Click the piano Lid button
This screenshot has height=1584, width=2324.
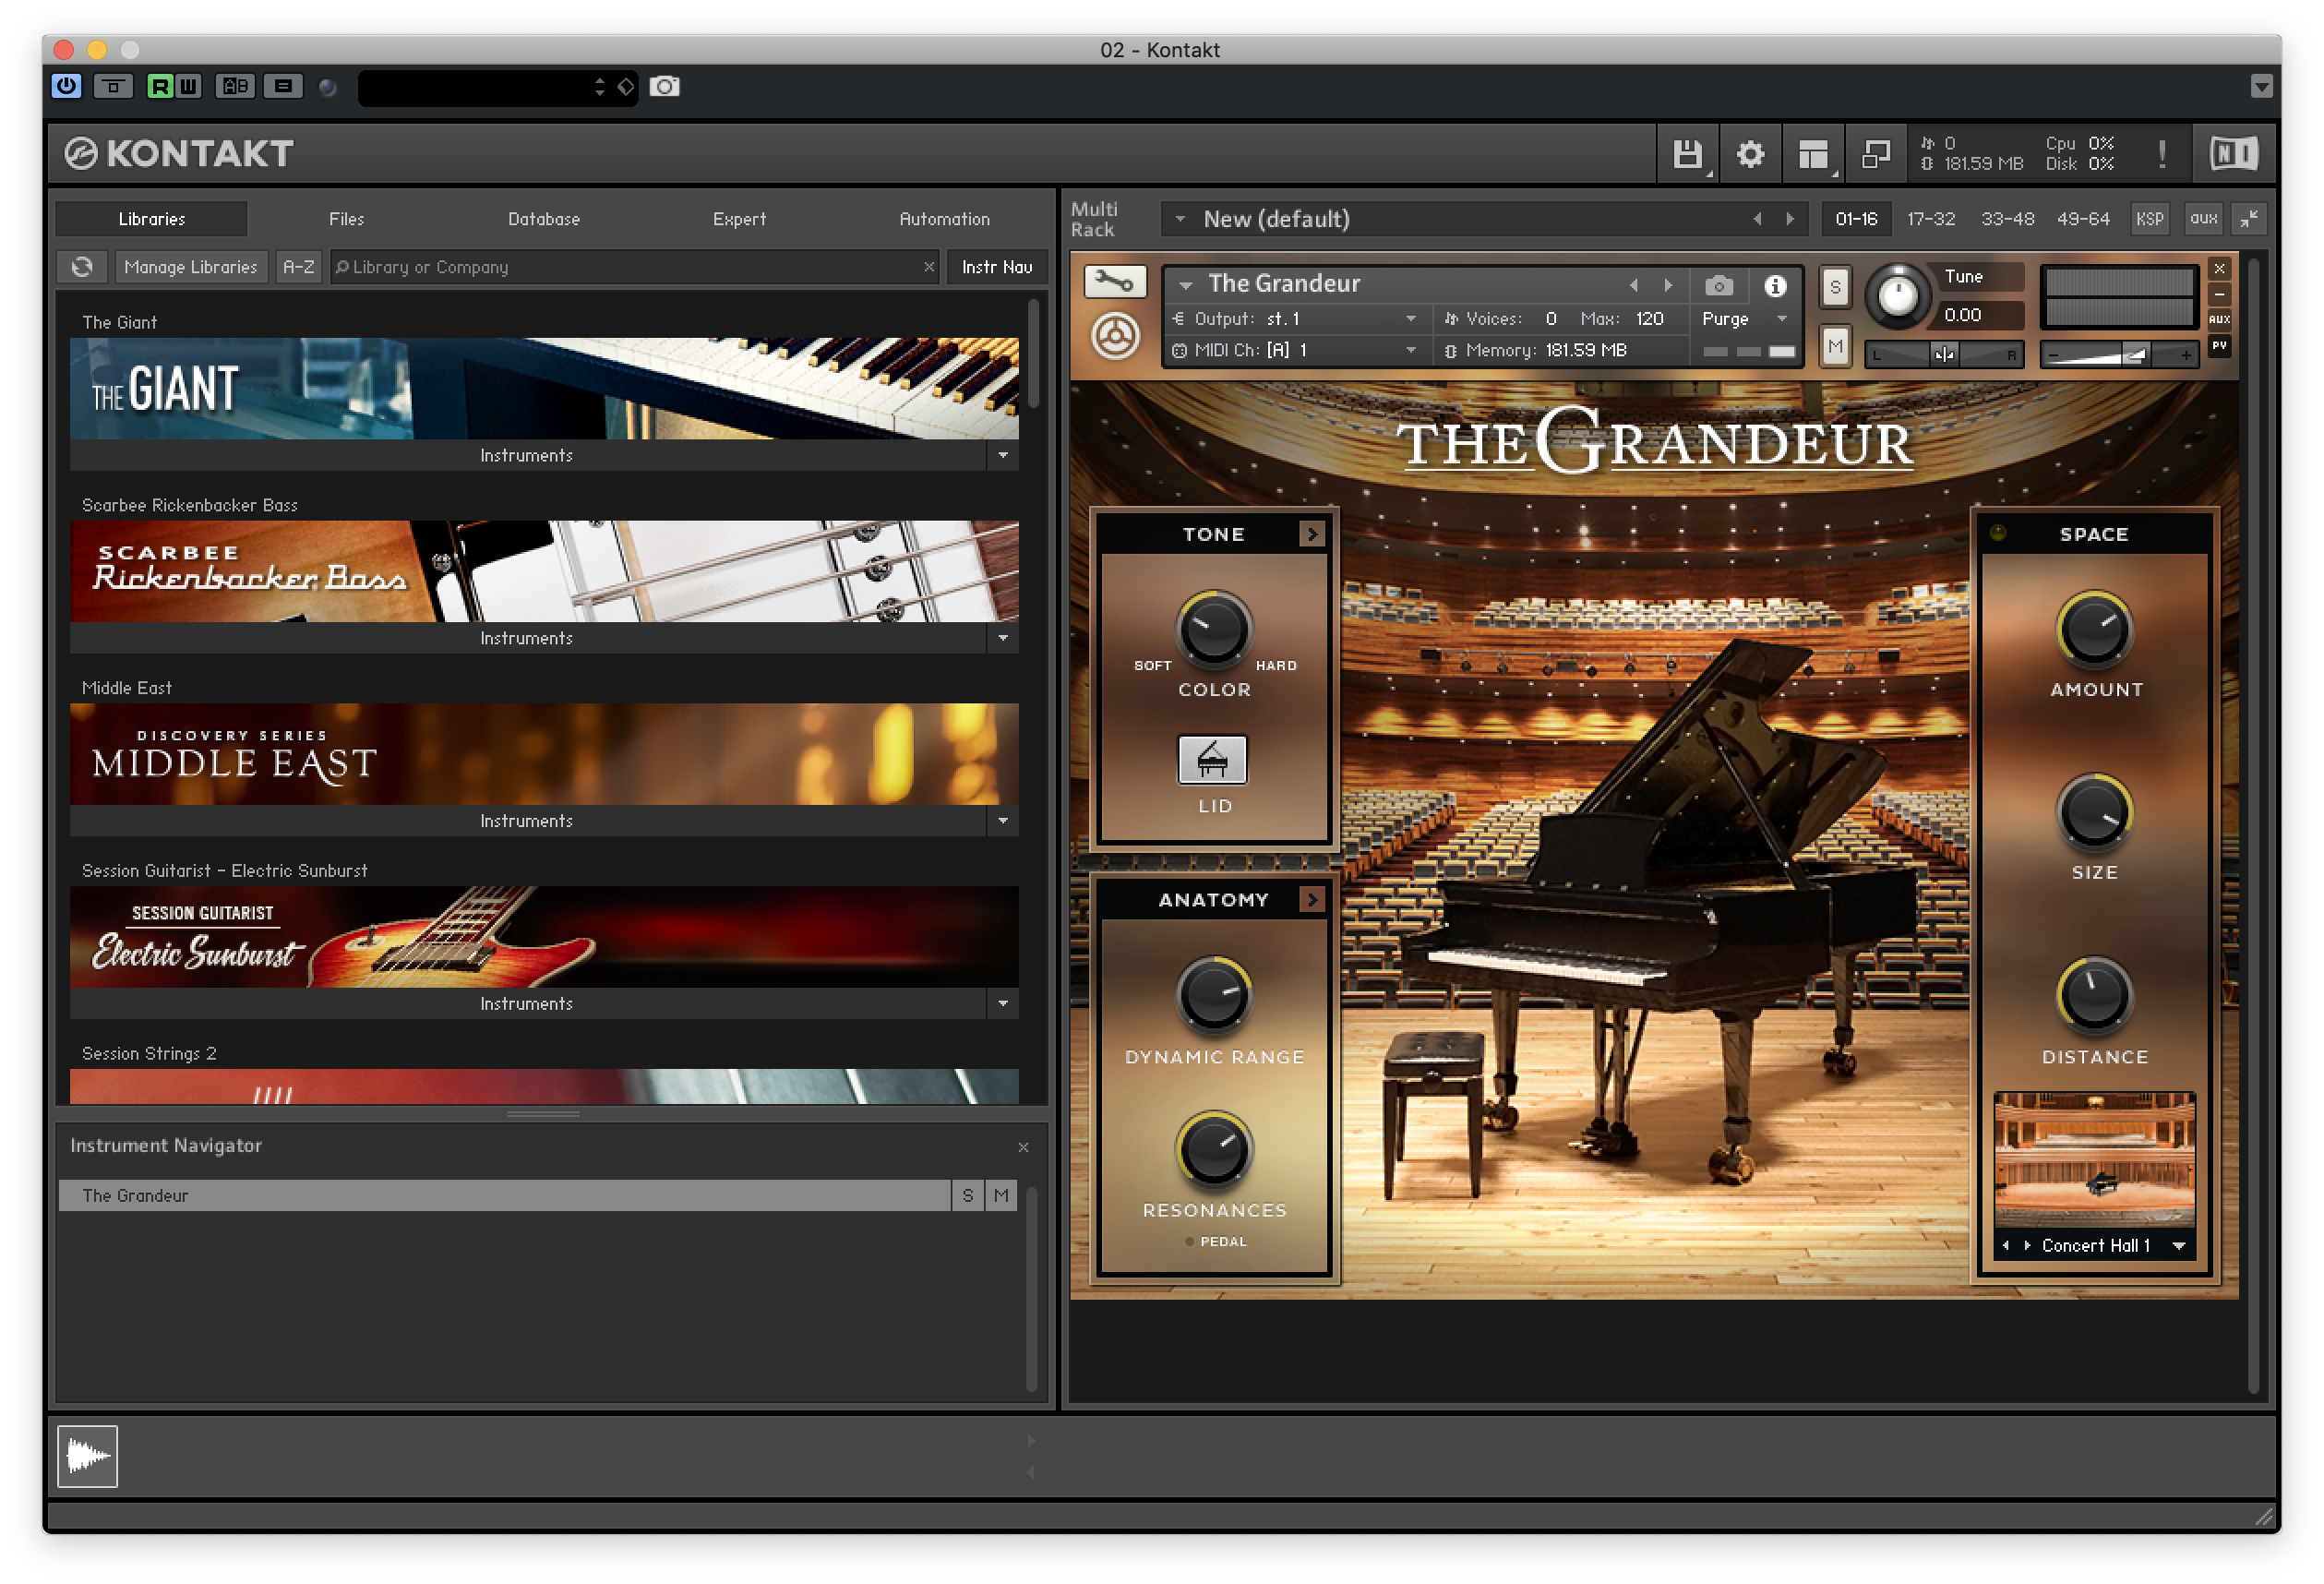point(1212,760)
